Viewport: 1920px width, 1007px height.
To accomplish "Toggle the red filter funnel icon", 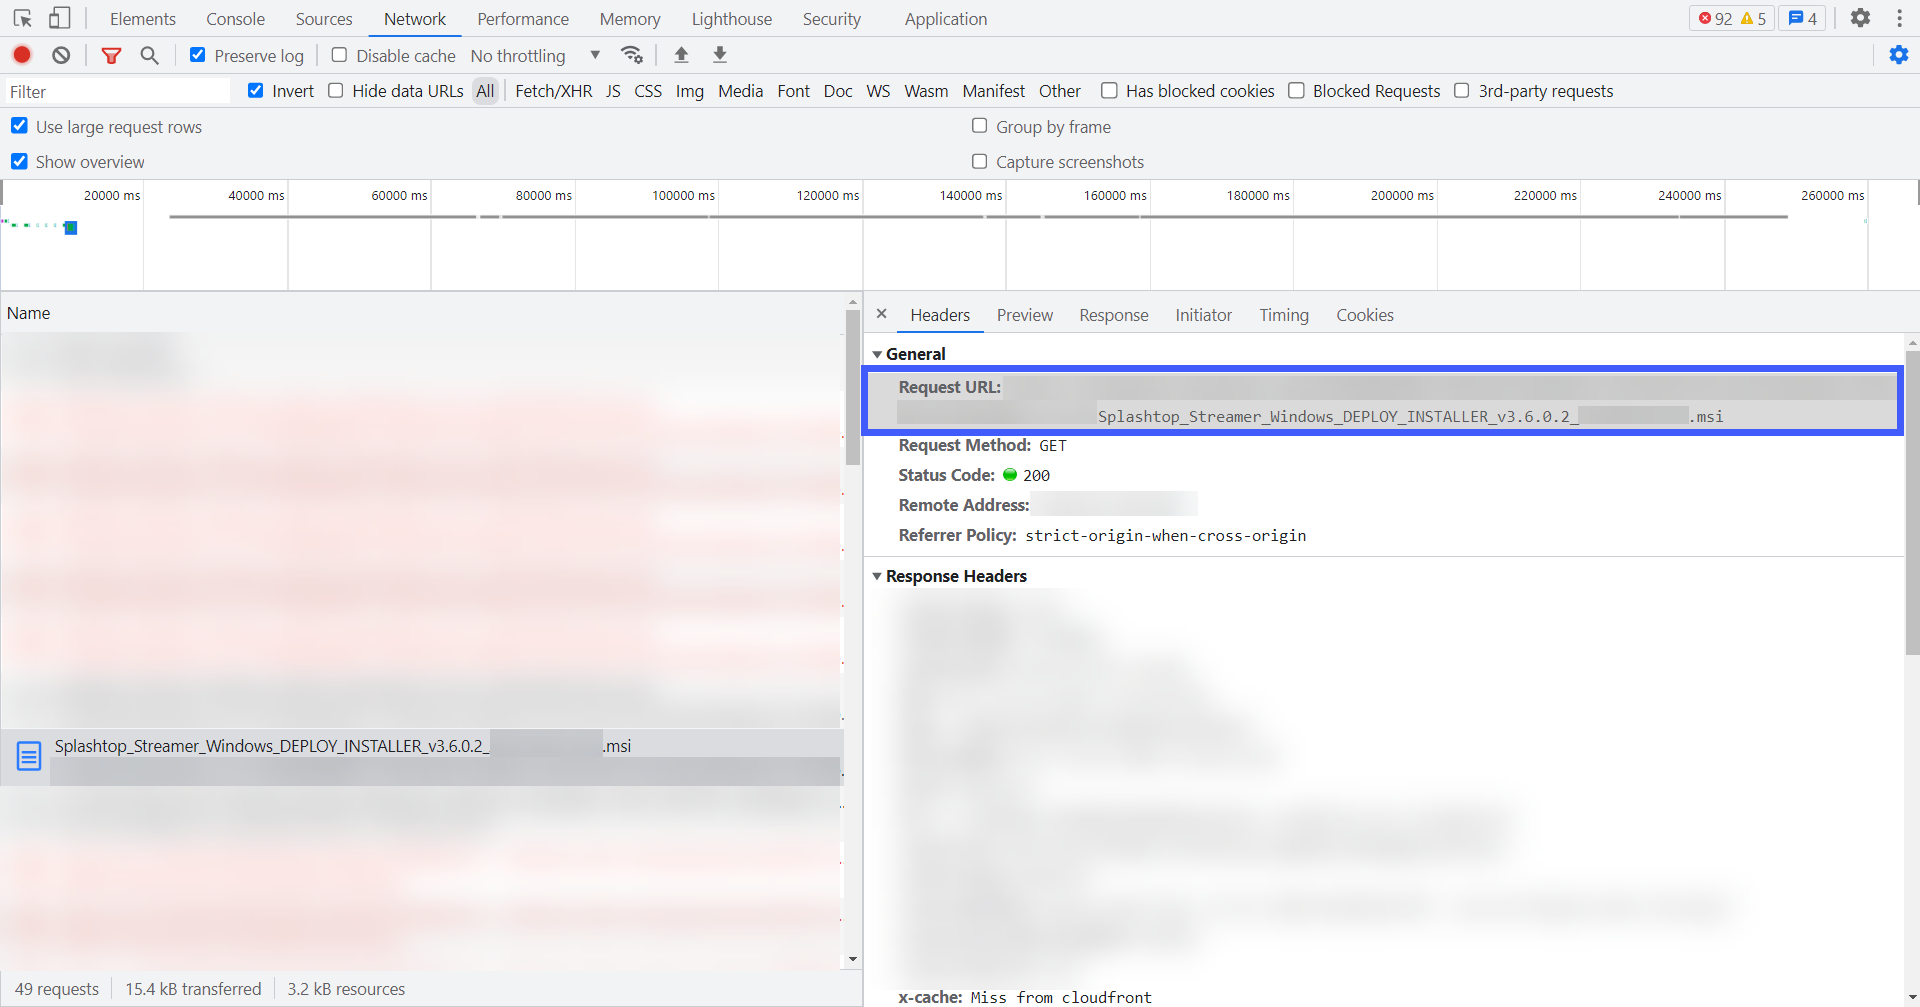I will (111, 55).
